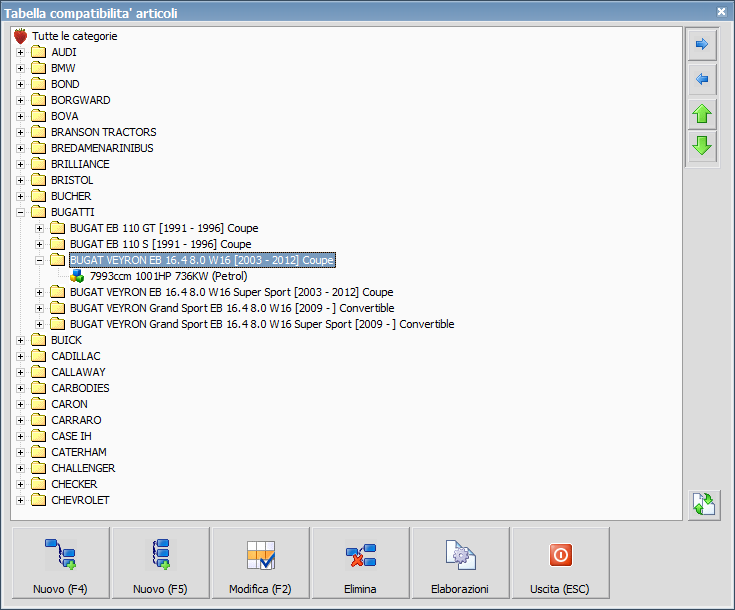This screenshot has height=610, width=735.
Task: Expand the AUDI tree node
Action: coord(20,52)
